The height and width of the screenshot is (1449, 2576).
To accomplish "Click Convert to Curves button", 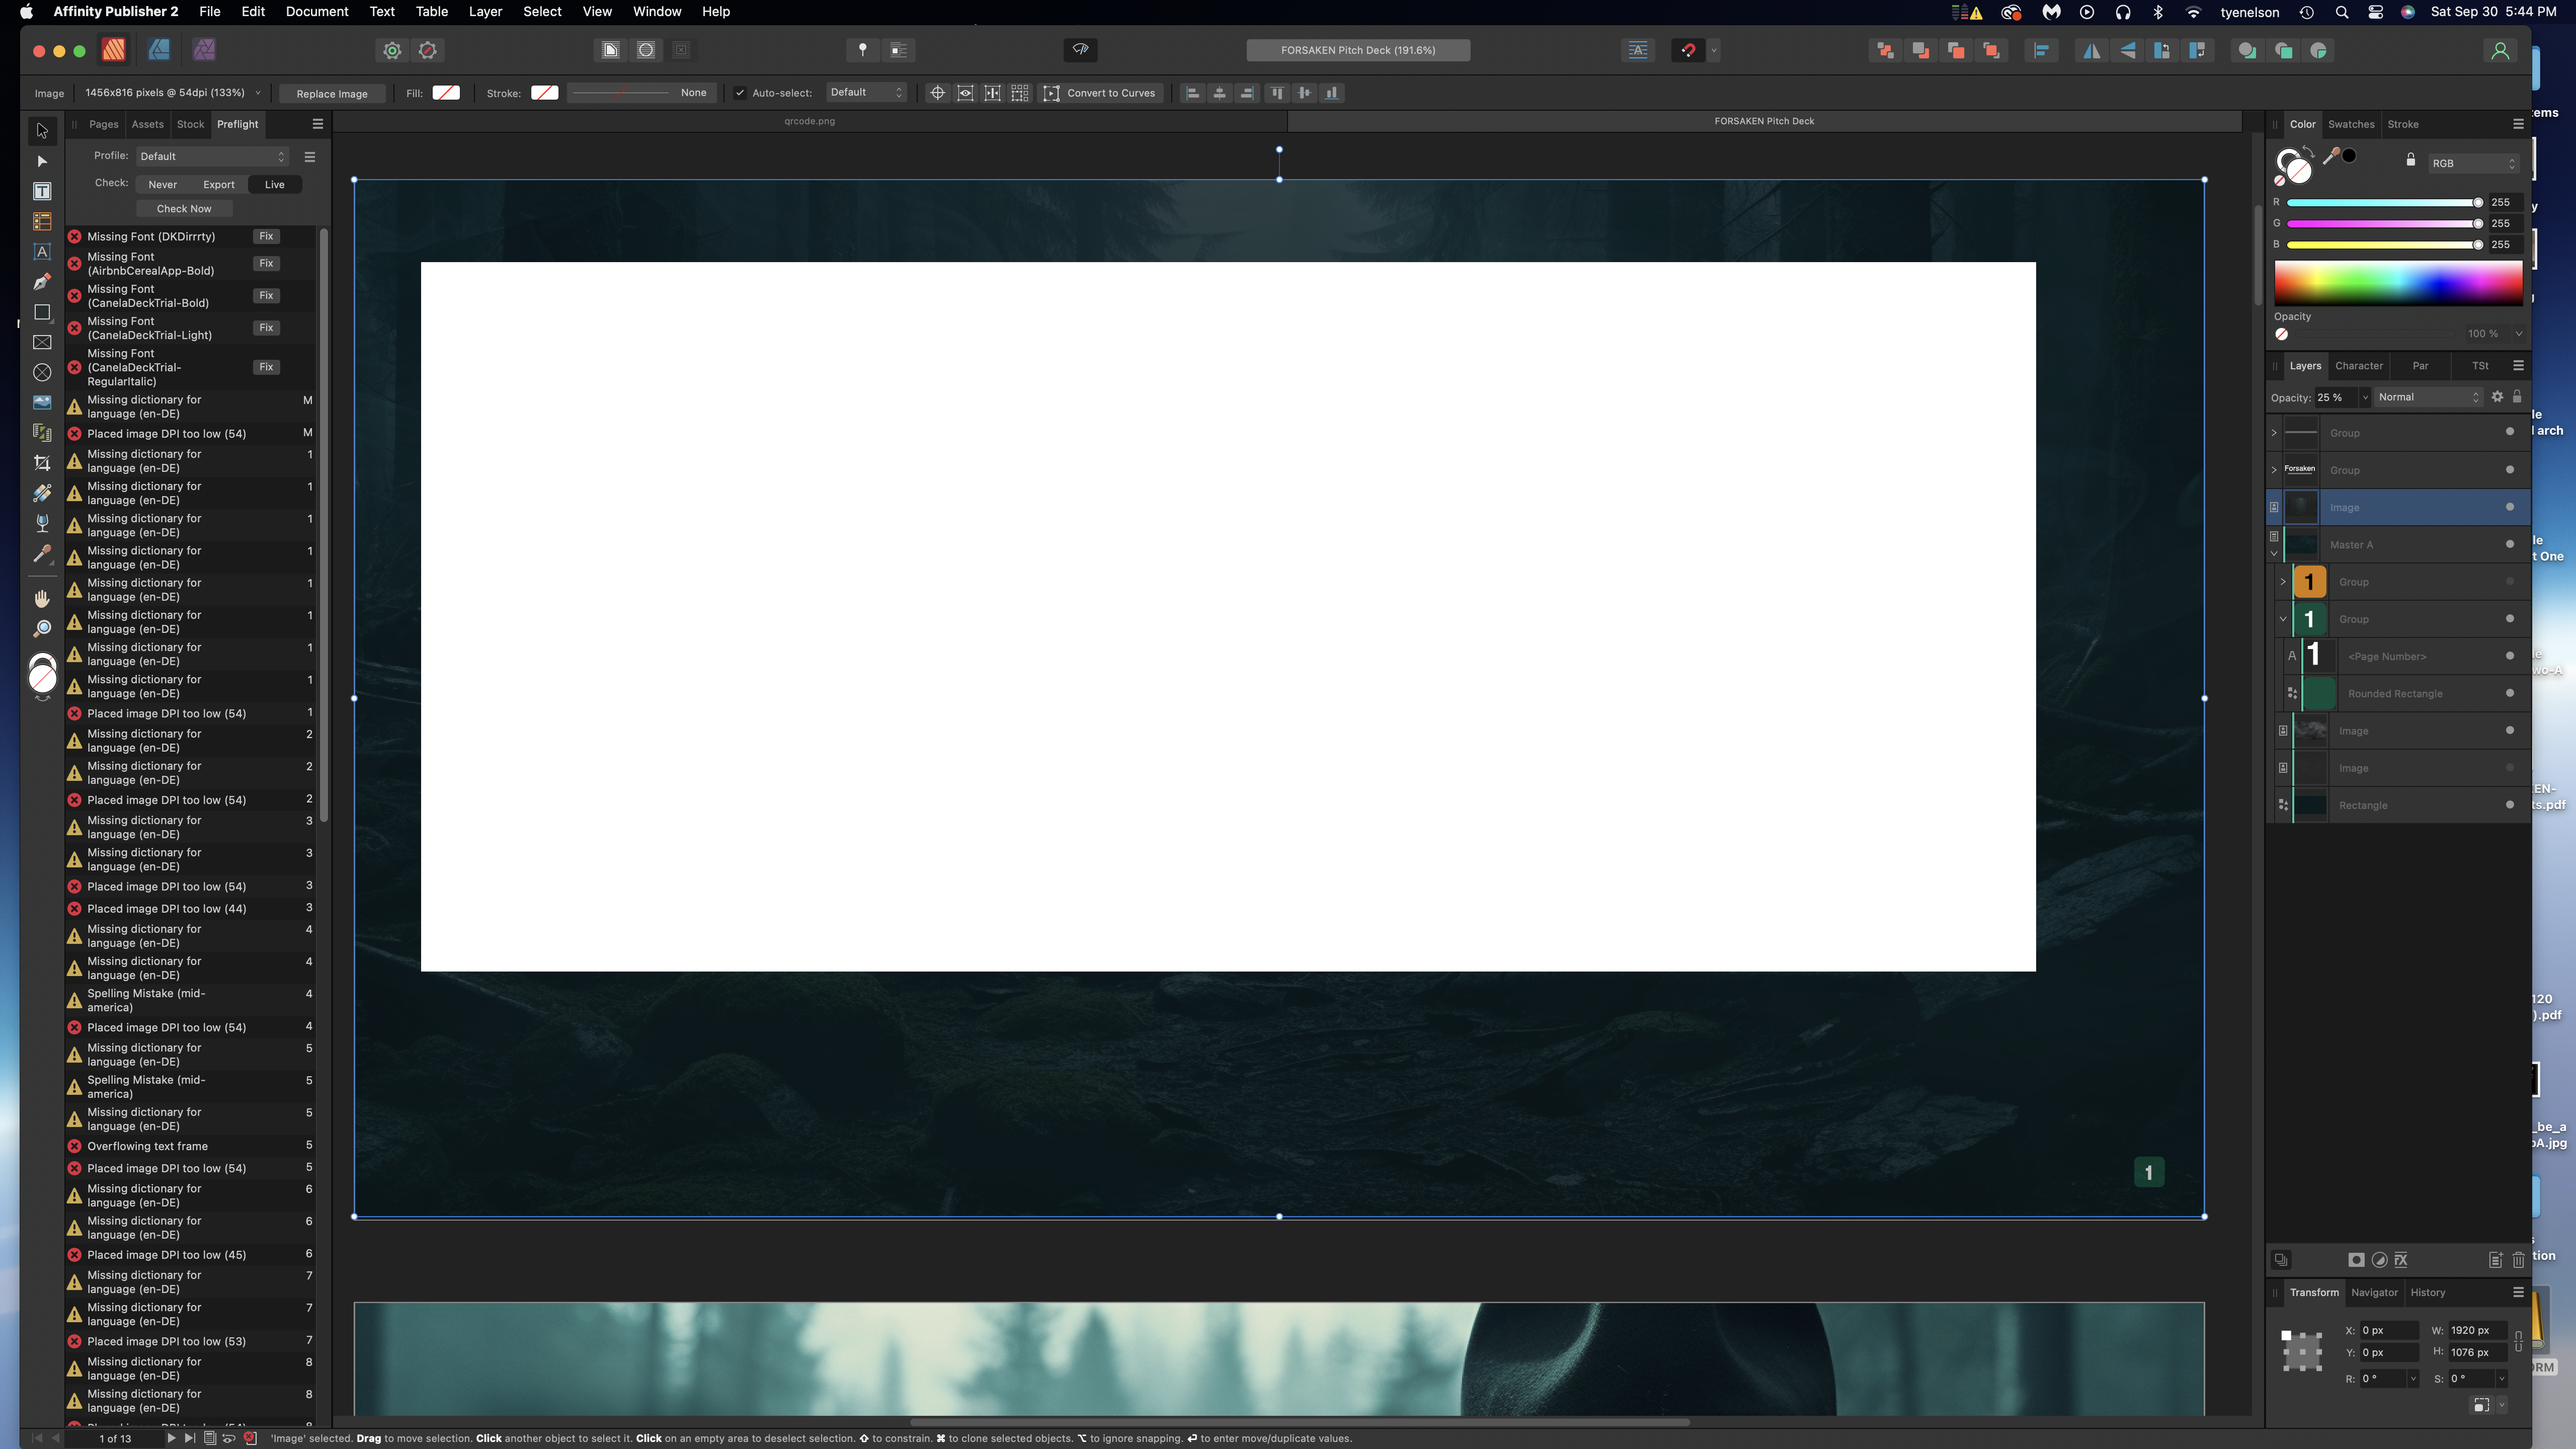I will 1100,93.
